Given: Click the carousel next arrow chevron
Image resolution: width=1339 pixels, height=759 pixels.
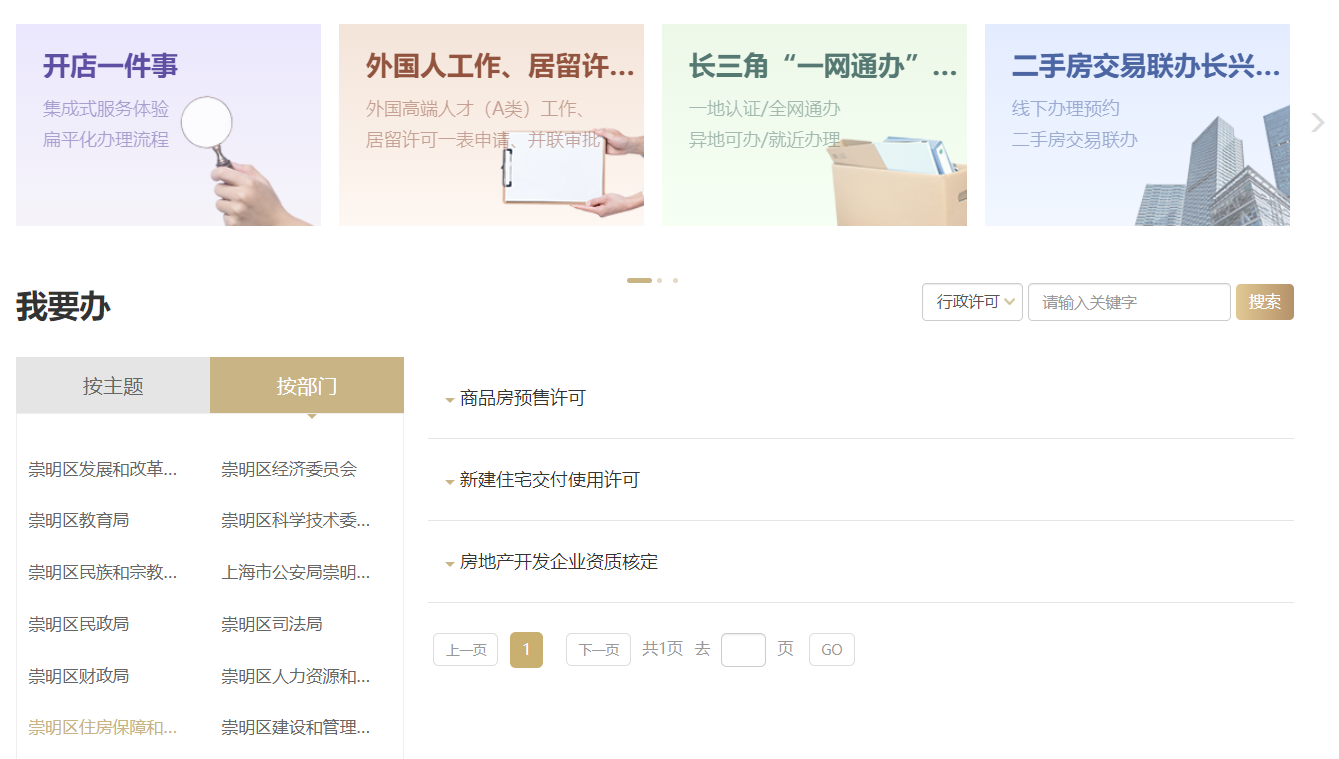Looking at the screenshot, I should (1317, 123).
